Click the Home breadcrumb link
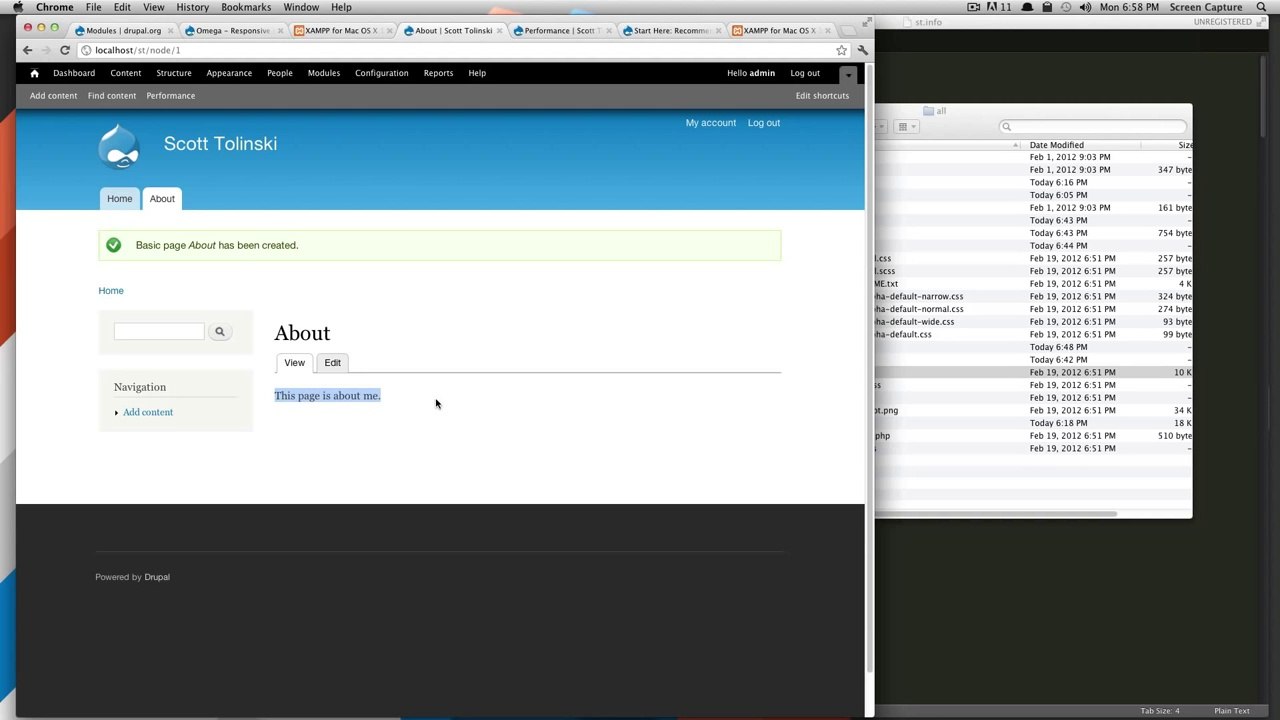The width and height of the screenshot is (1280, 720). coord(111,291)
